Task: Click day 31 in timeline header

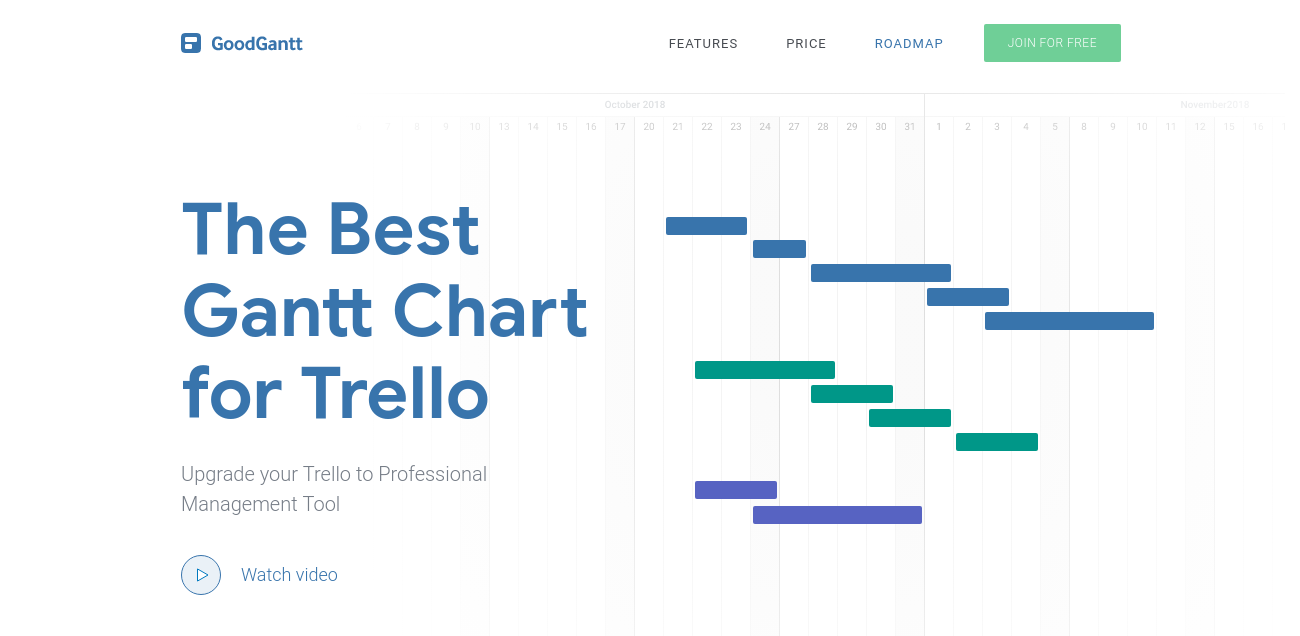Action: pos(909,127)
